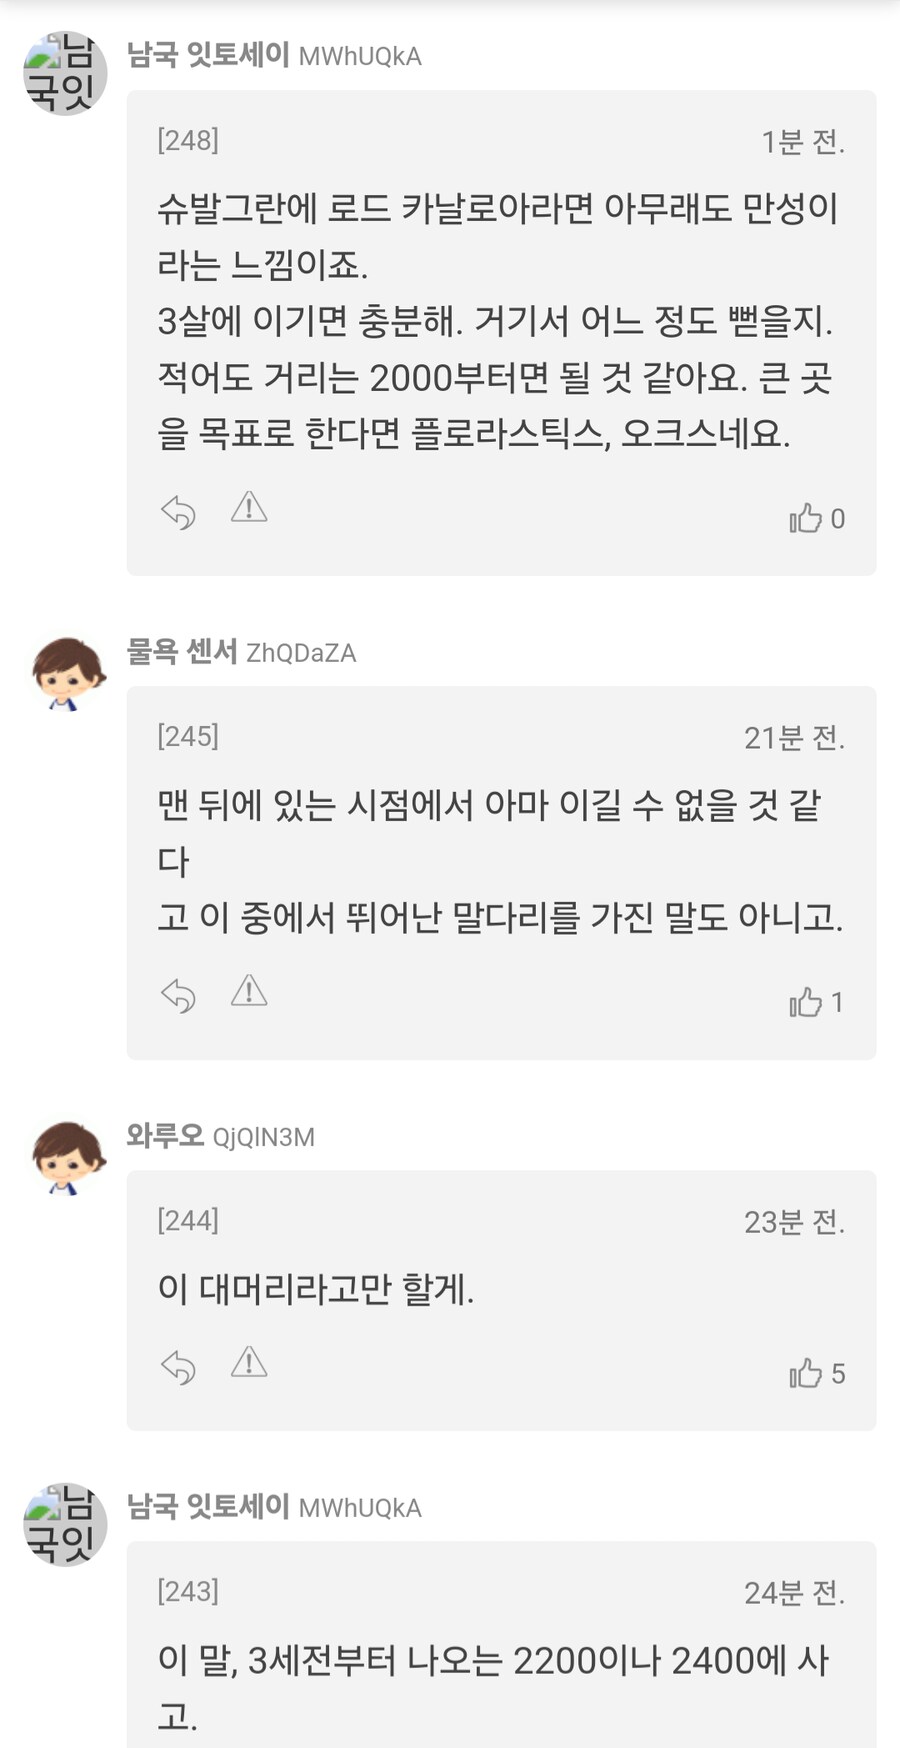Click top 남국 잇토세이 avatar image
Screen dimensions: 900x1748
click(64, 74)
